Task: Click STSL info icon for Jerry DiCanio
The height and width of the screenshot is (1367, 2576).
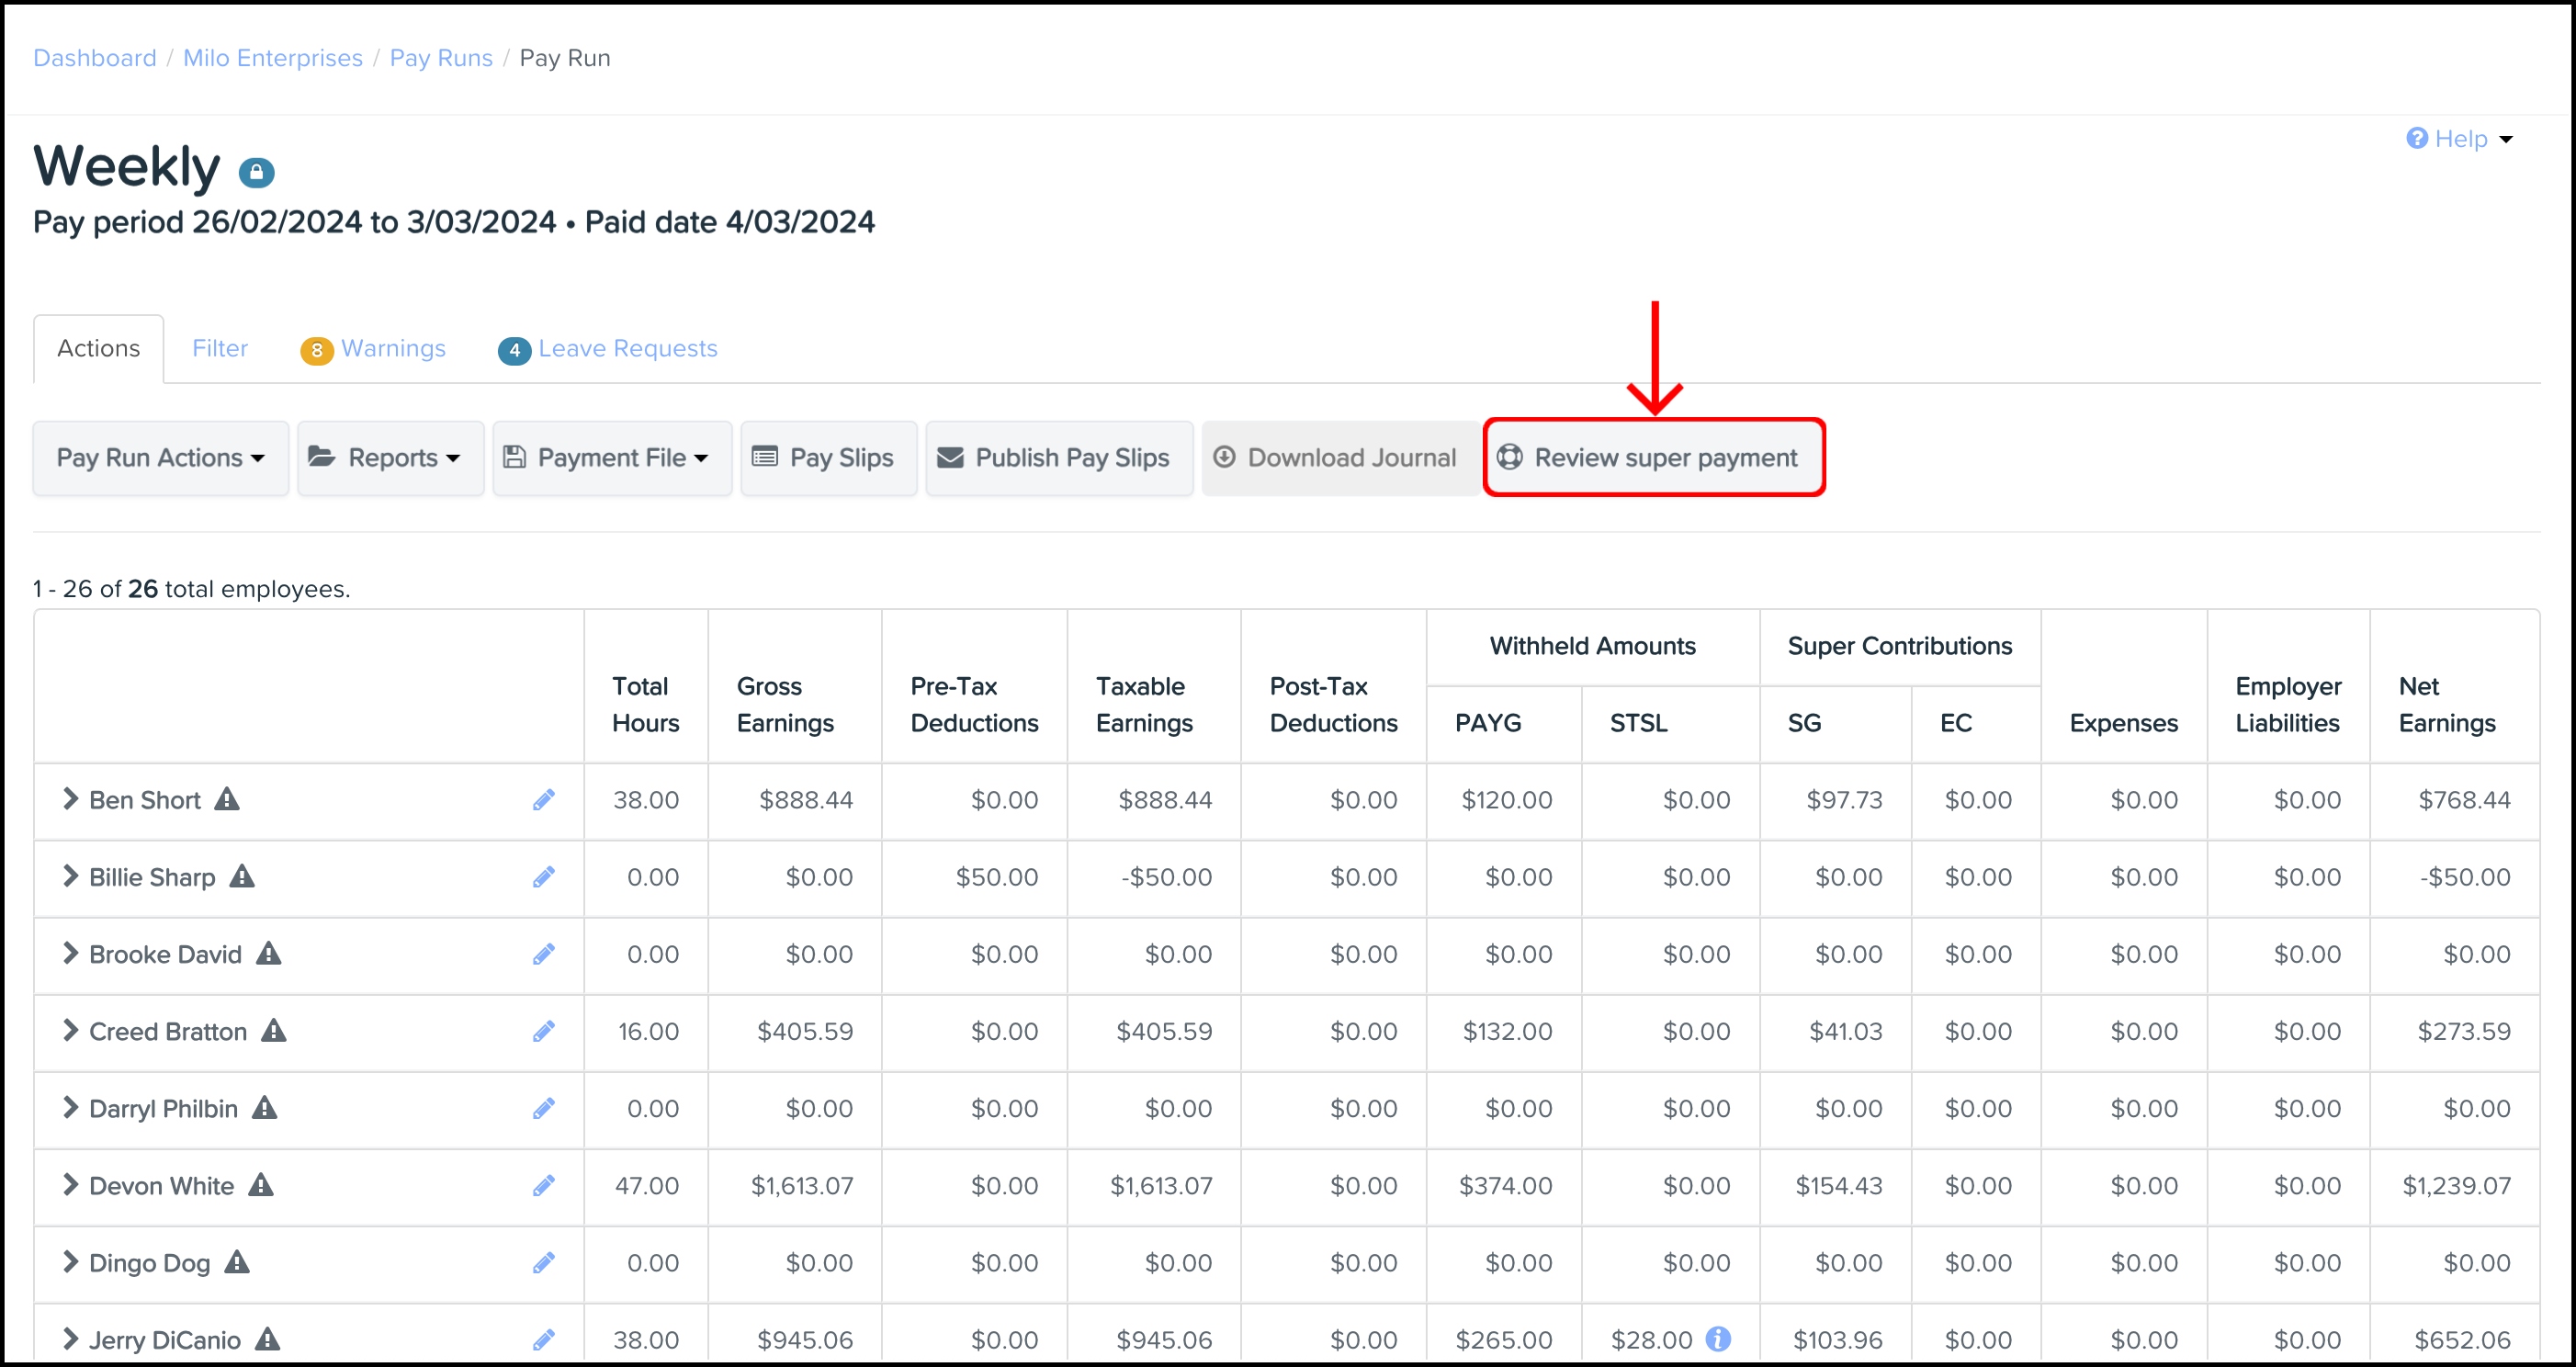Action: tap(1718, 1339)
